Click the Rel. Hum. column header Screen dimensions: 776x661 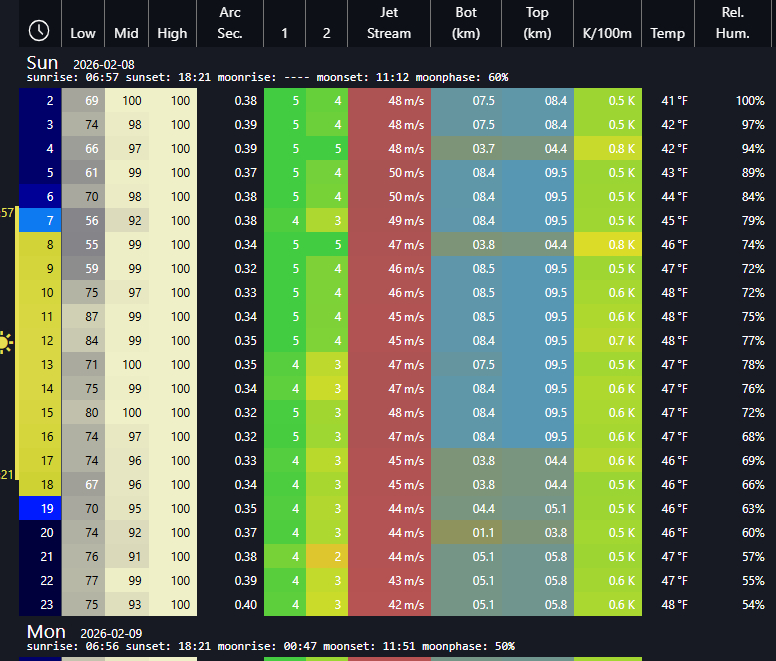(739, 23)
